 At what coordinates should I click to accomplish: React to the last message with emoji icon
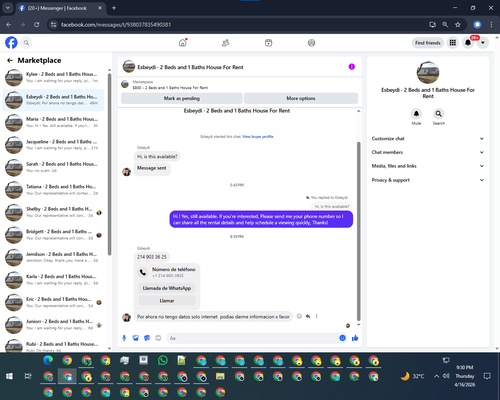click(x=299, y=316)
